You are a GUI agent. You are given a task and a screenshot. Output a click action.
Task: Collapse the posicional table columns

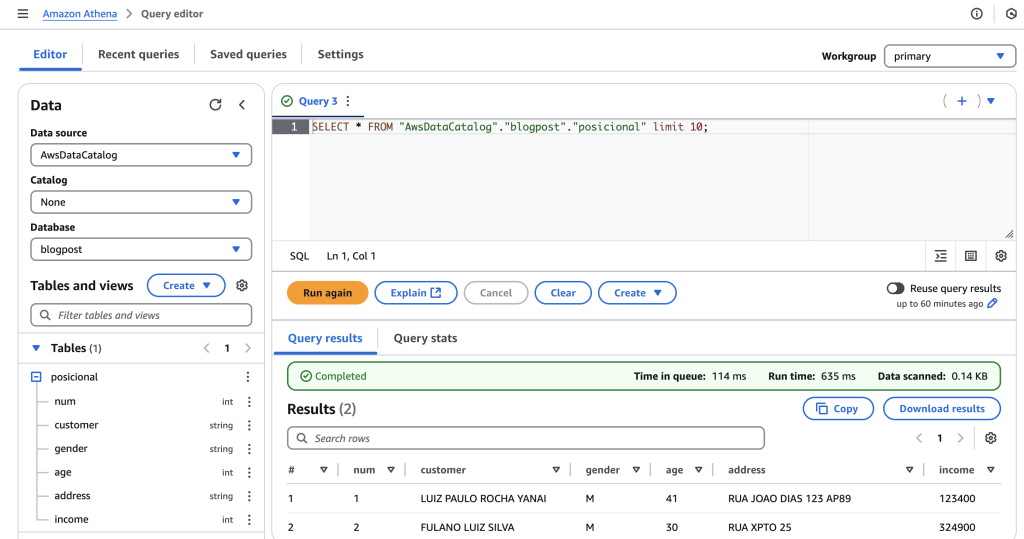coord(37,377)
